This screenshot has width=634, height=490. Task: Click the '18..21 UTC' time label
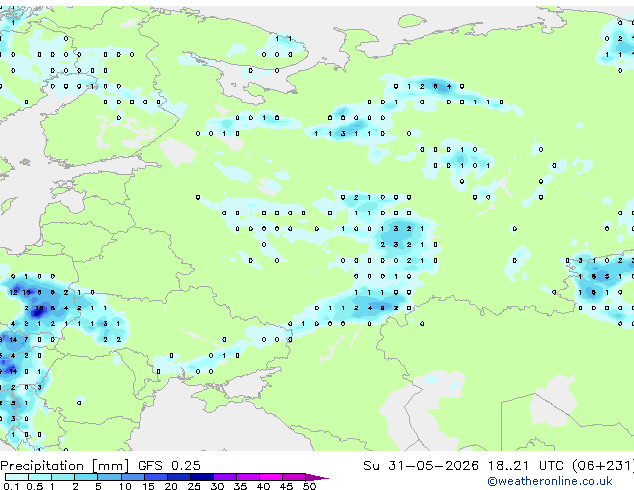[x=526, y=466]
